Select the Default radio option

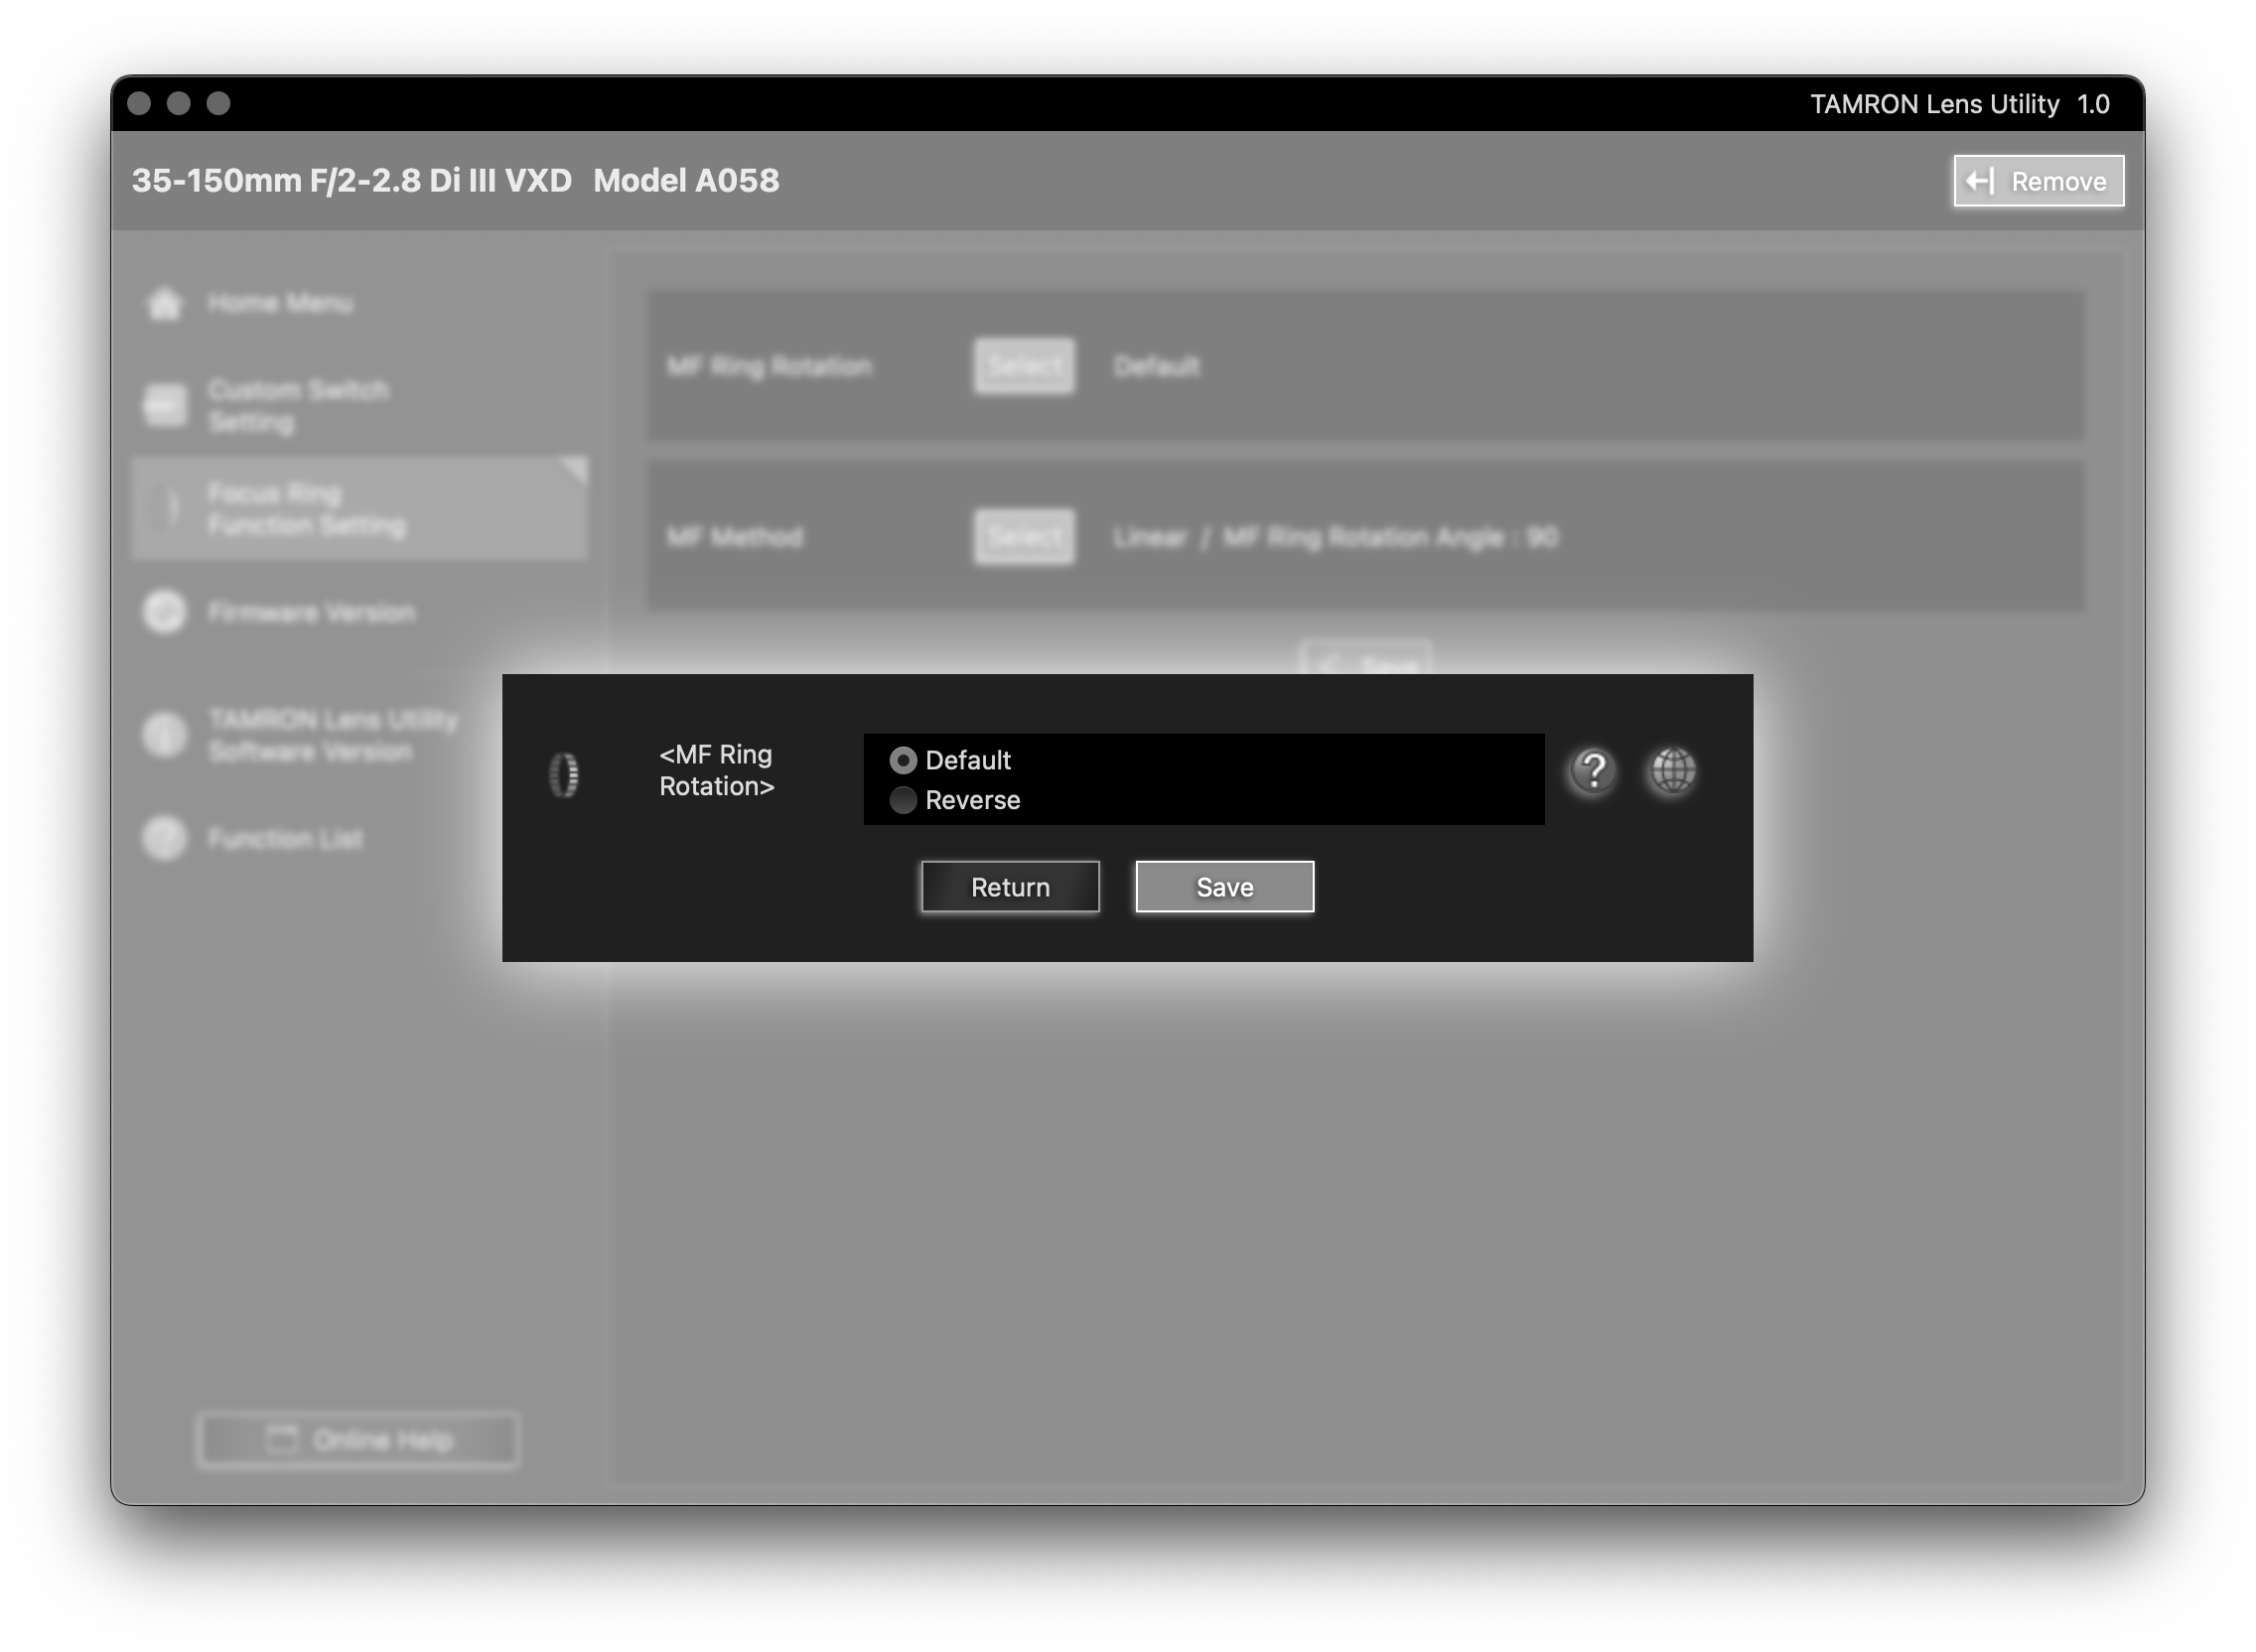coord(903,761)
